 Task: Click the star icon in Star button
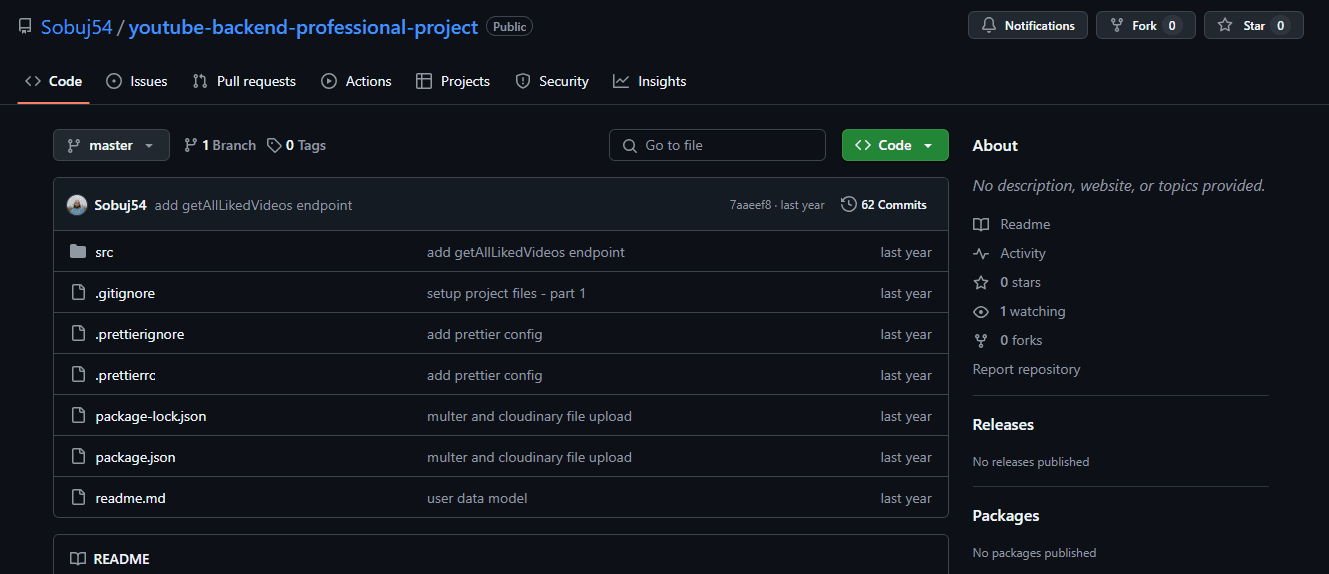[1225, 26]
